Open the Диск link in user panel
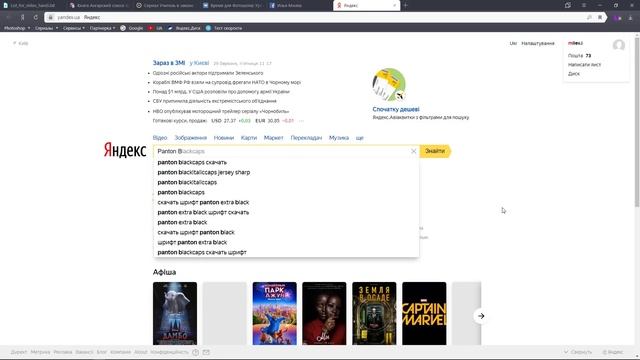This screenshot has height=360, width=640. 573,74
